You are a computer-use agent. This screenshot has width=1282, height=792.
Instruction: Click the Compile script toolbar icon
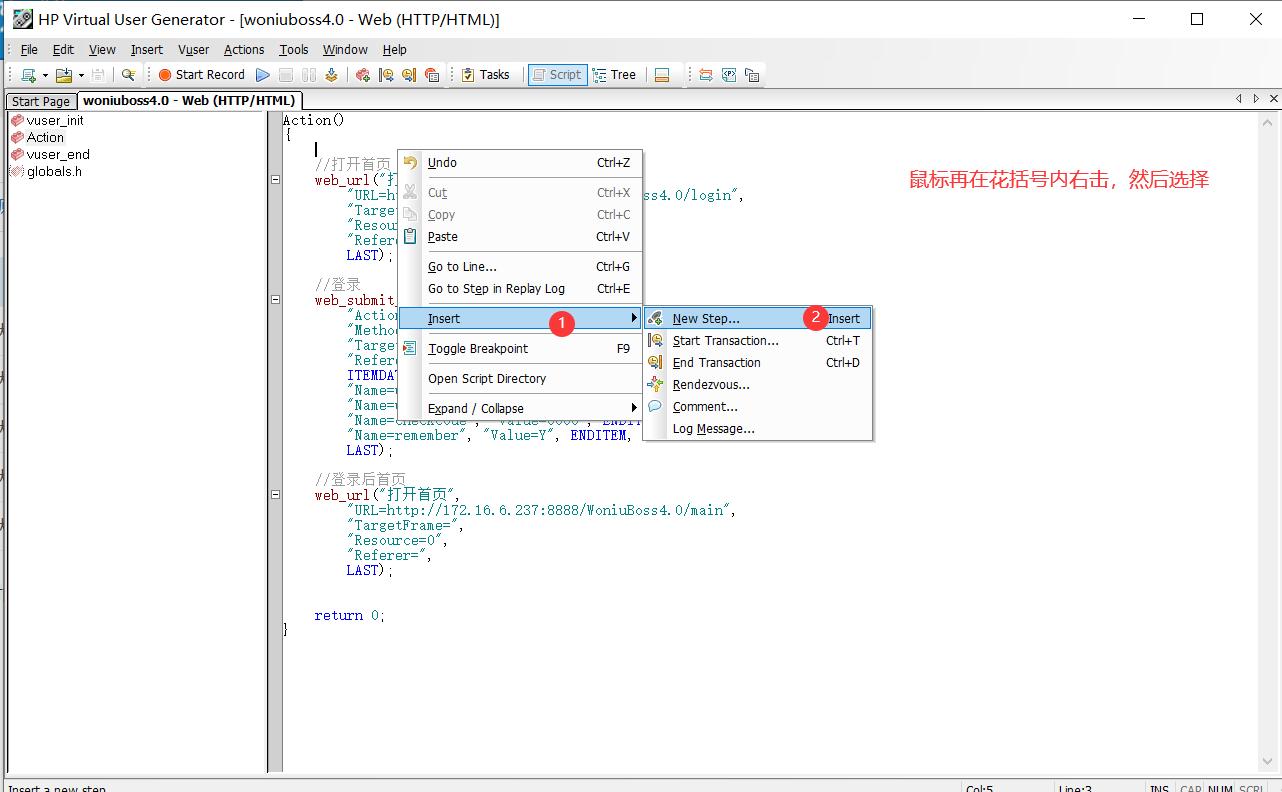[331, 75]
